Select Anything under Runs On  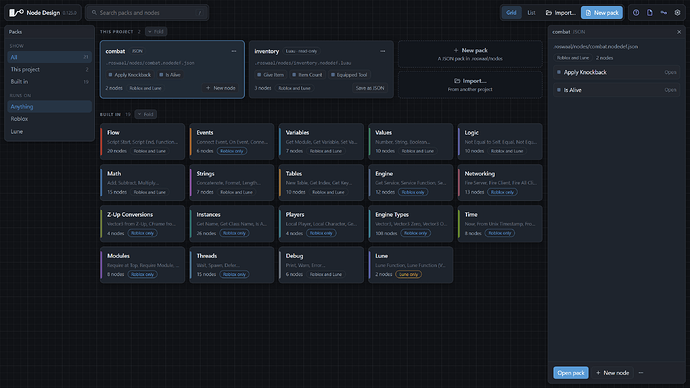pyautogui.click(x=49, y=106)
